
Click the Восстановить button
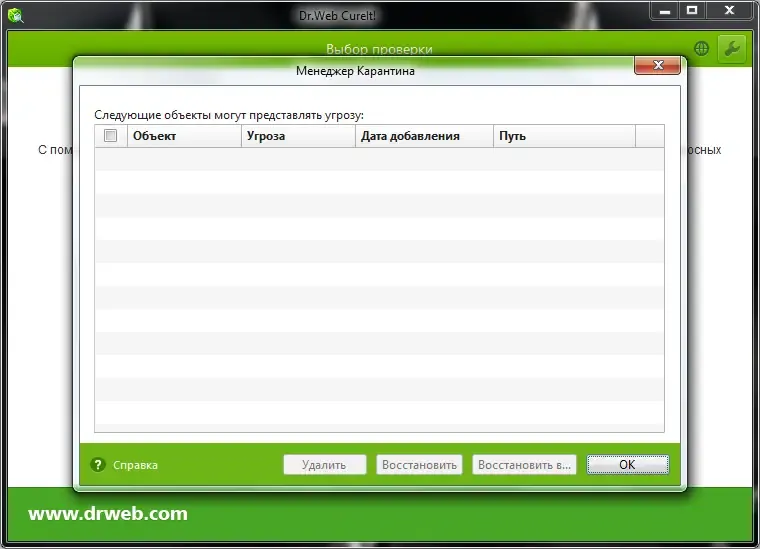(419, 465)
